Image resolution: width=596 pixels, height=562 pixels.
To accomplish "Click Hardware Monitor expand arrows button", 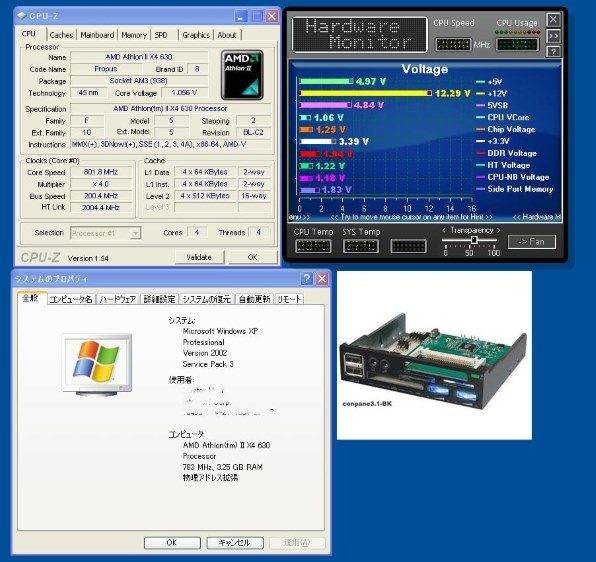I will 553,36.
